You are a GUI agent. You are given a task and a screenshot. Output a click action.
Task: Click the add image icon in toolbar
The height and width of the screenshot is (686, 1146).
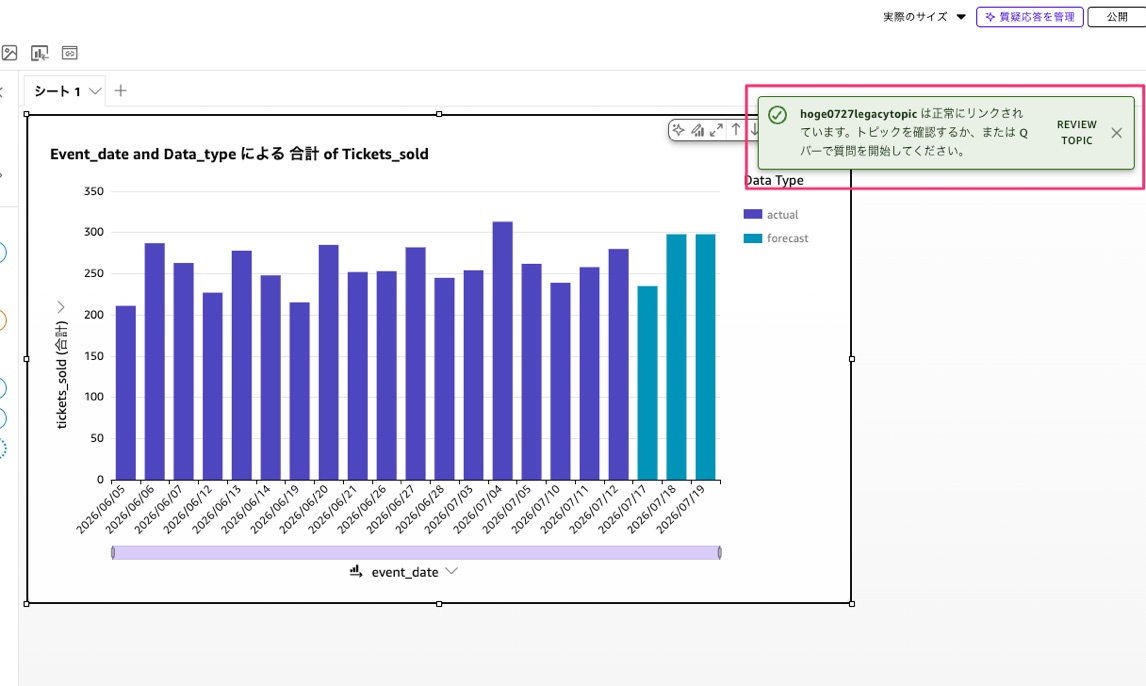[x=10, y=53]
